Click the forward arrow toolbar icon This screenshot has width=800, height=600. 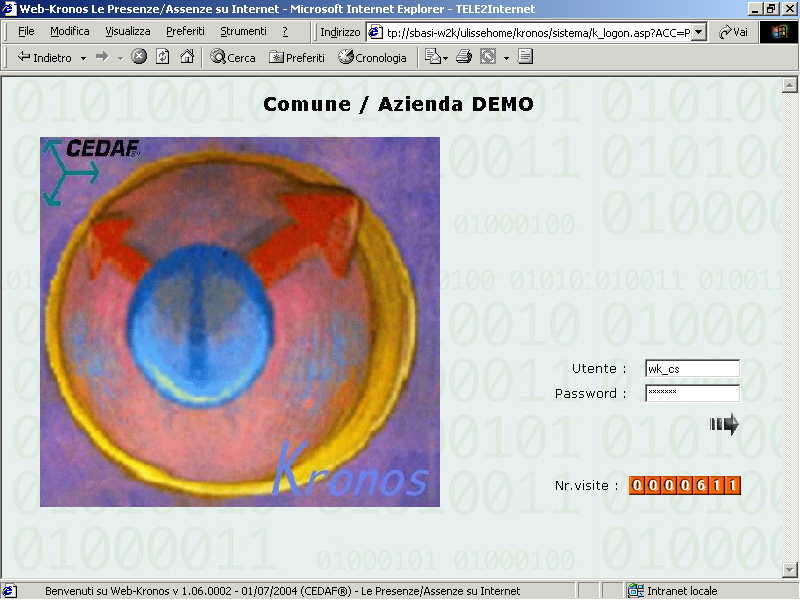coord(102,57)
